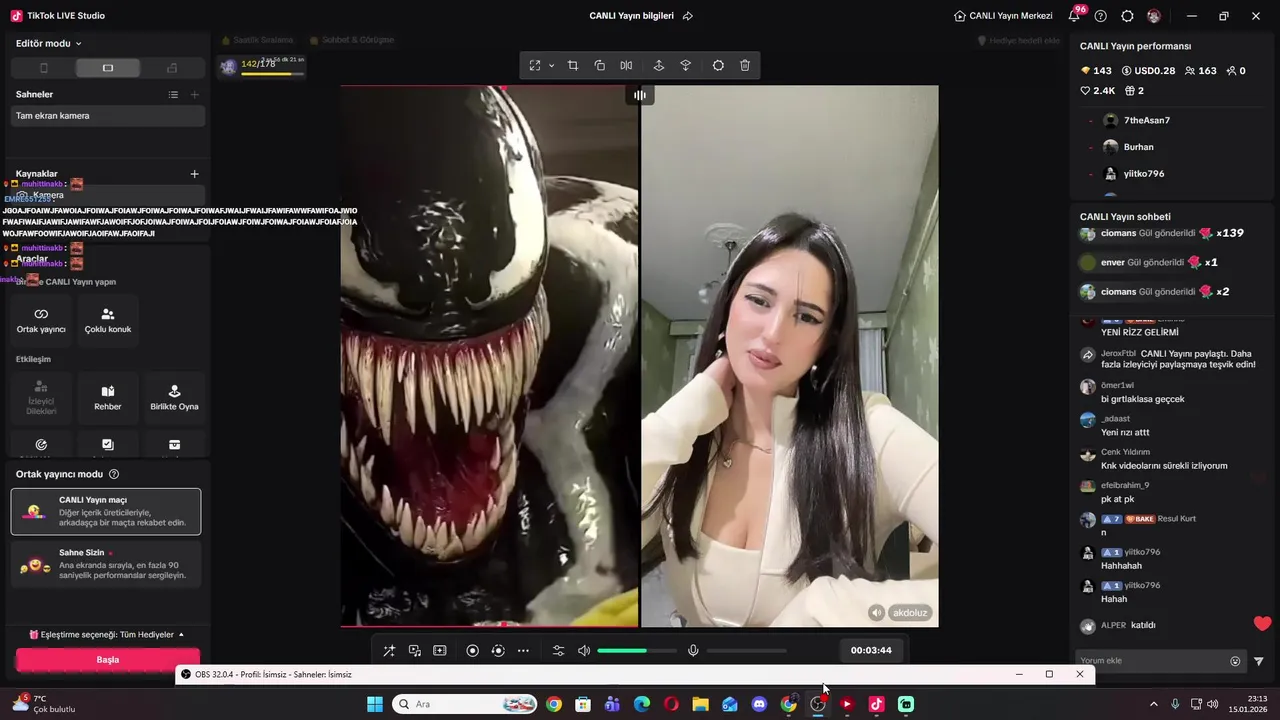Flip the source horizontally

point(626,65)
